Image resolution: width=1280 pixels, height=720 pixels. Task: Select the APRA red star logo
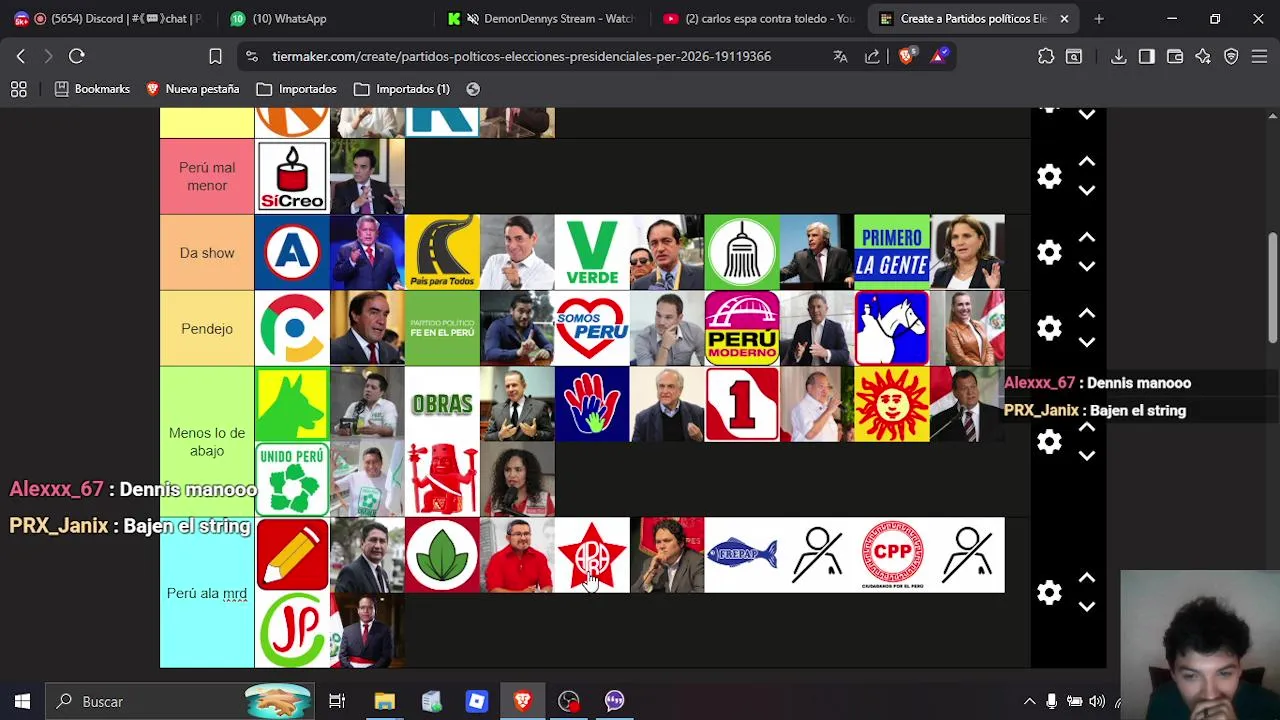[592, 555]
